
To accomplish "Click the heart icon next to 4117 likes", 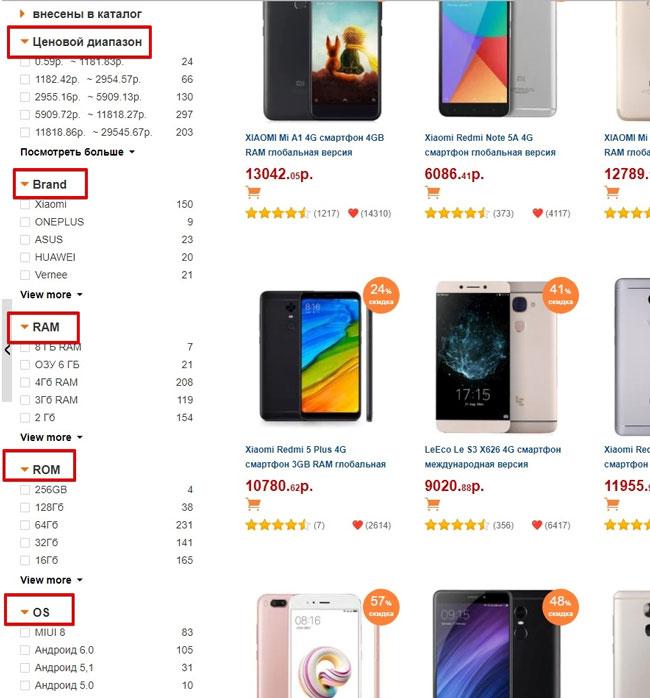I will [x=537, y=213].
